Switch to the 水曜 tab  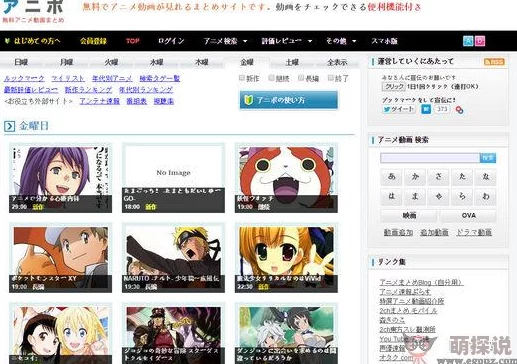pyautogui.click(x=156, y=62)
